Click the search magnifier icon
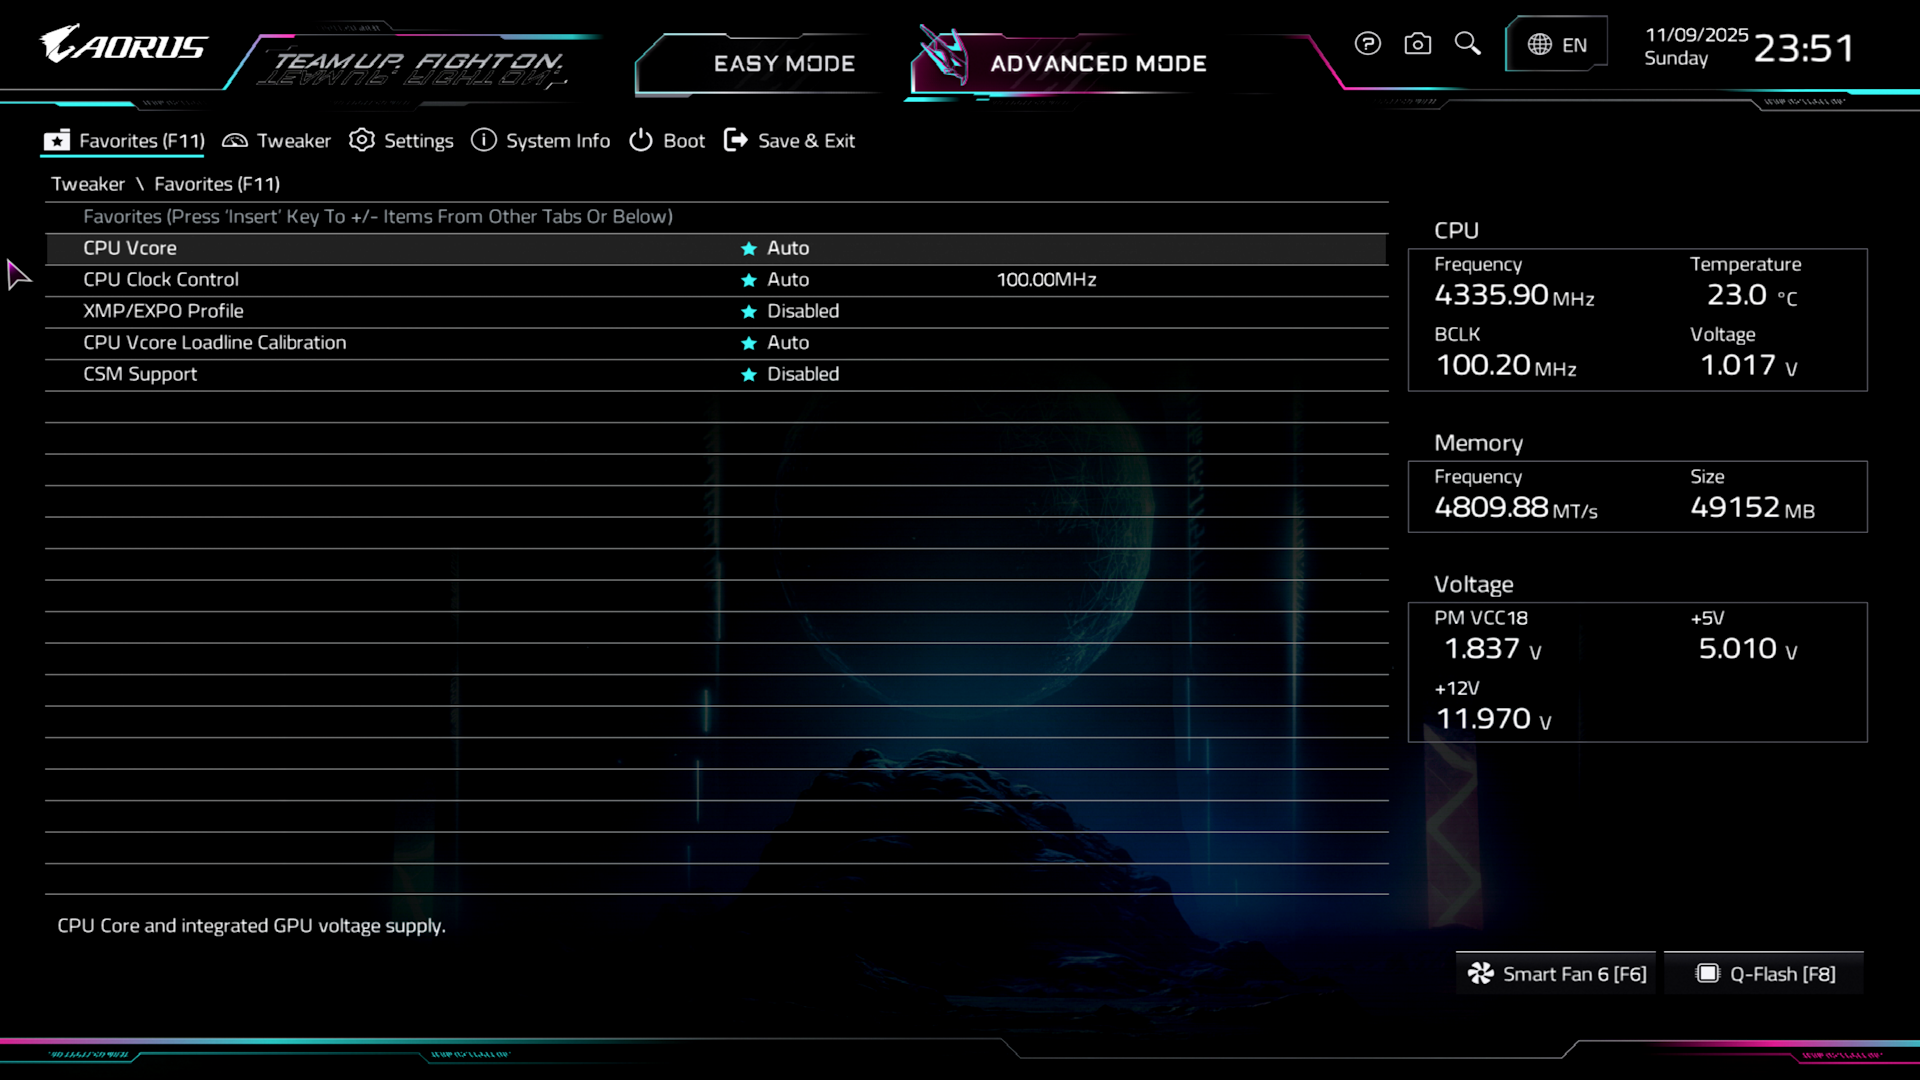The height and width of the screenshot is (1080, 1920). click(1467, 44)
